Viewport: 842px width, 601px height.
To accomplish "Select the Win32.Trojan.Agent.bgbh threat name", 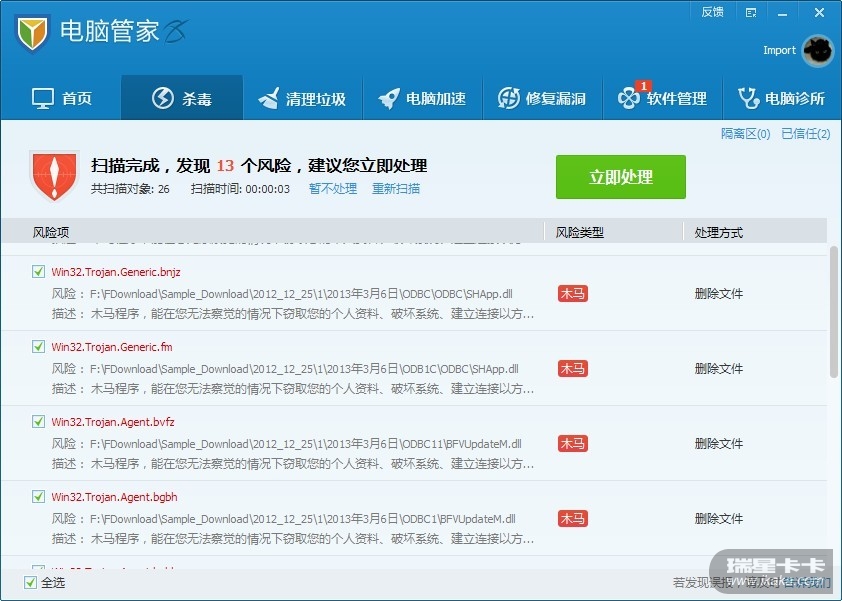I will point(114,498).
